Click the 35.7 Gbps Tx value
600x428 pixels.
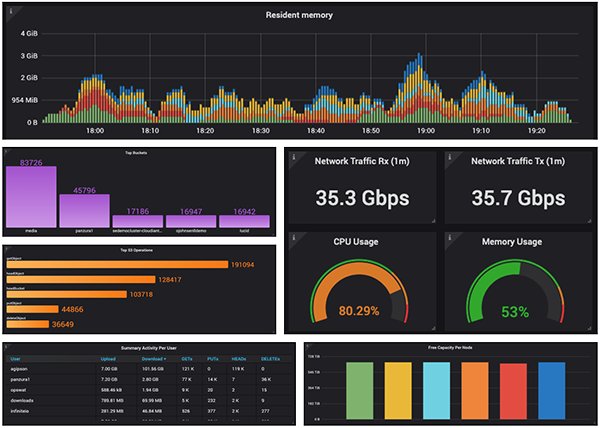(x=518, y=198)
